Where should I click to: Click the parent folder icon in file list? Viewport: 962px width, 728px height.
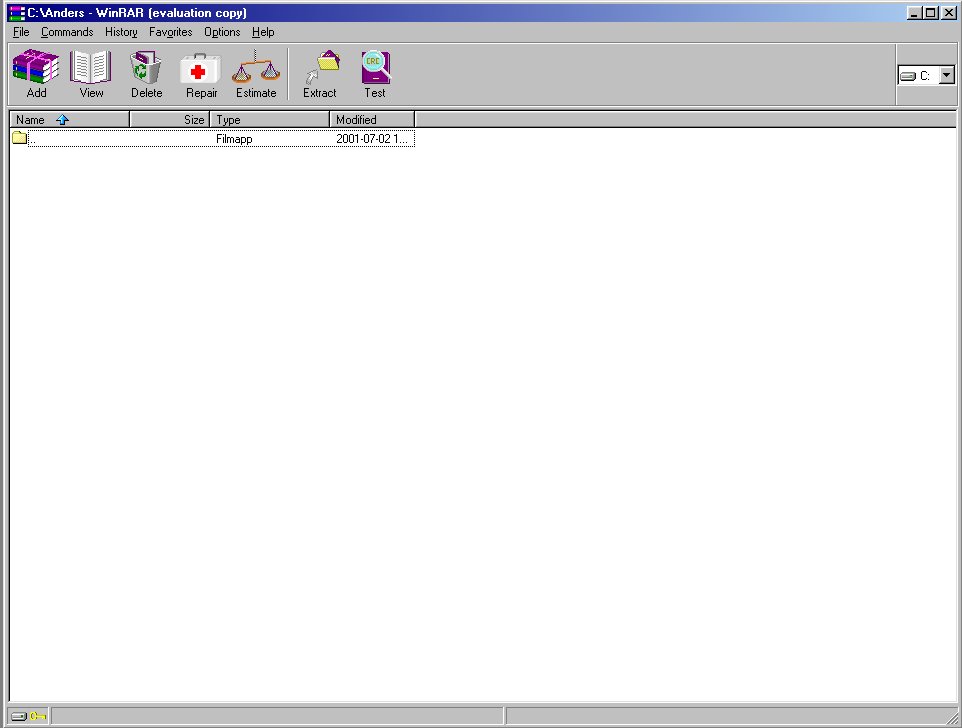tap(20, 138)
